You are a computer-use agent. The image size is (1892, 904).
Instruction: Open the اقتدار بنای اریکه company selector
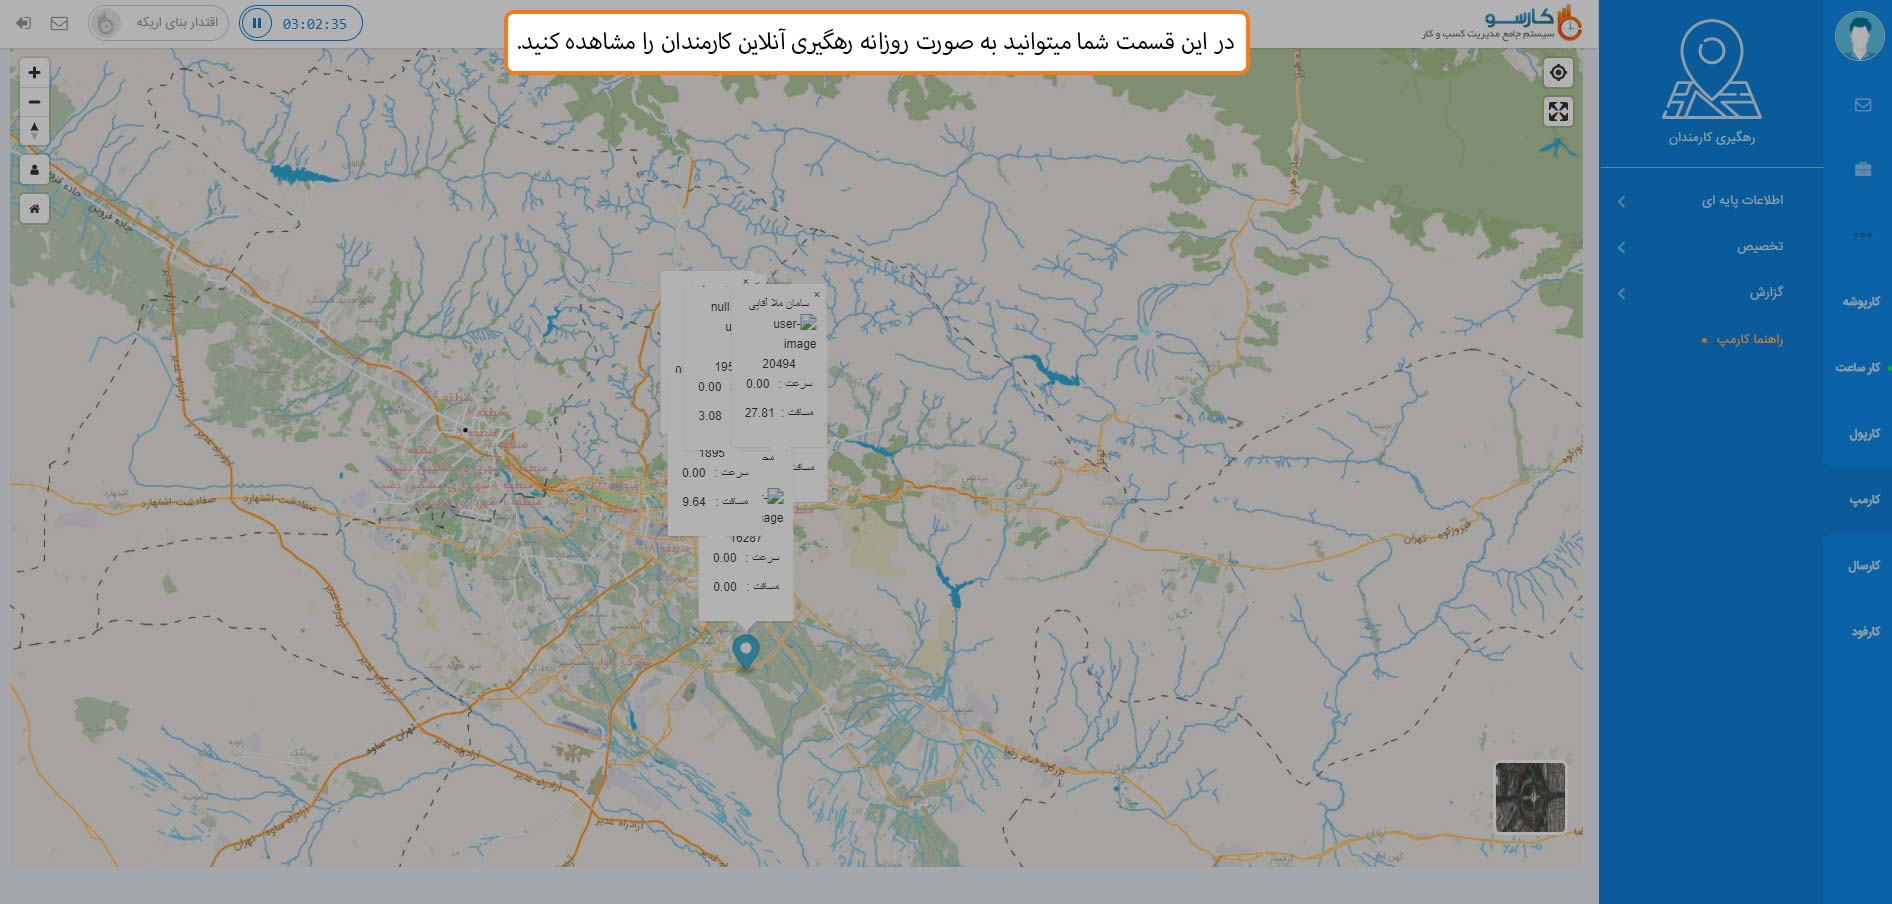(159, 23)
